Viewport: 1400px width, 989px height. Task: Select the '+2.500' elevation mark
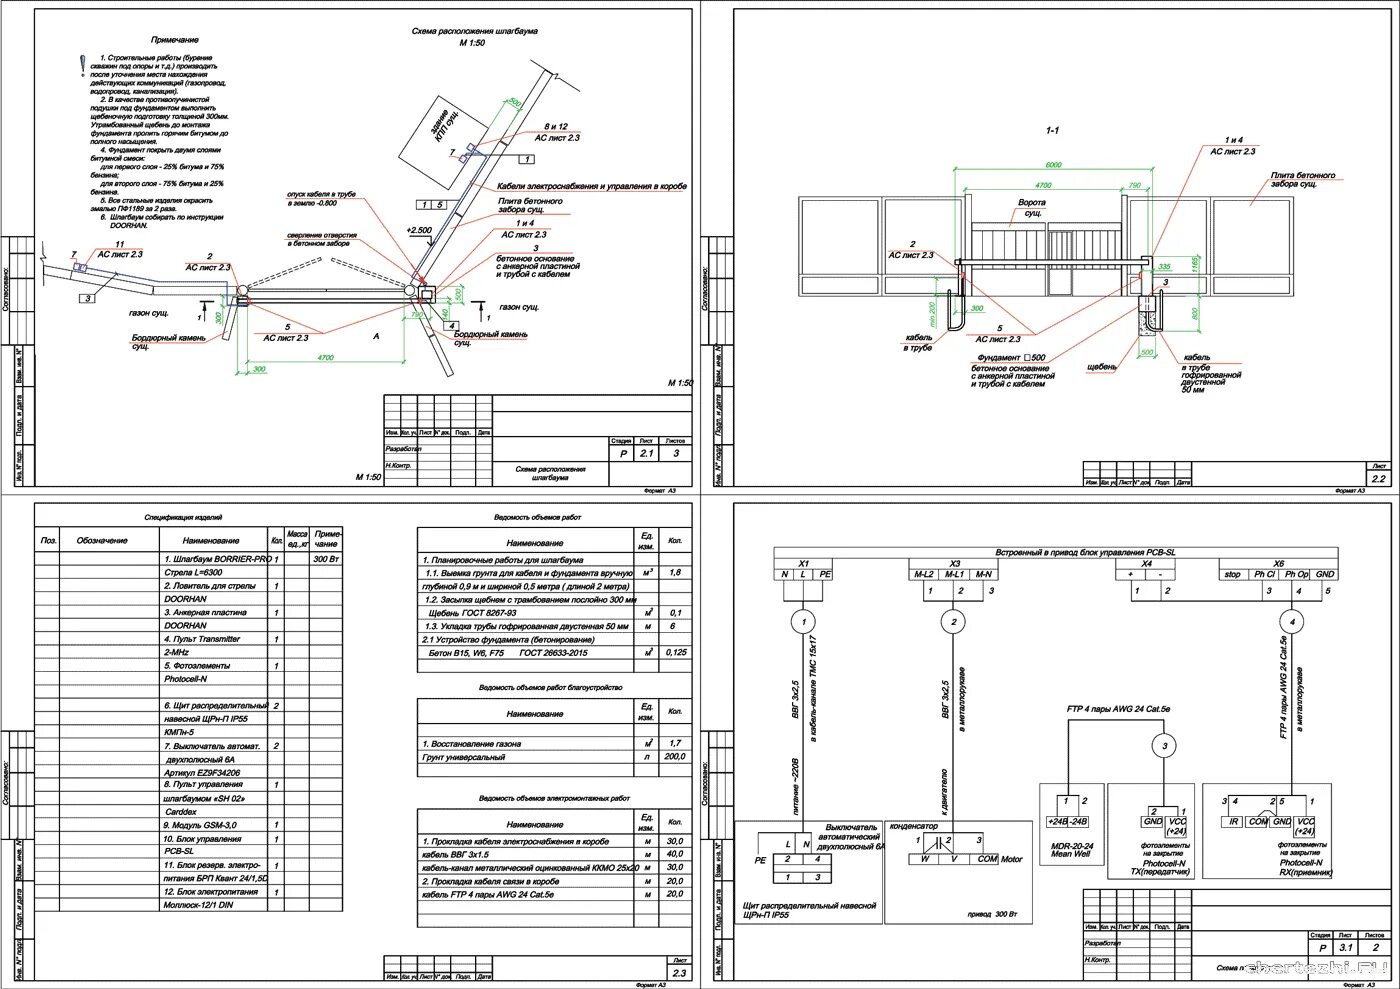[419, 230]
